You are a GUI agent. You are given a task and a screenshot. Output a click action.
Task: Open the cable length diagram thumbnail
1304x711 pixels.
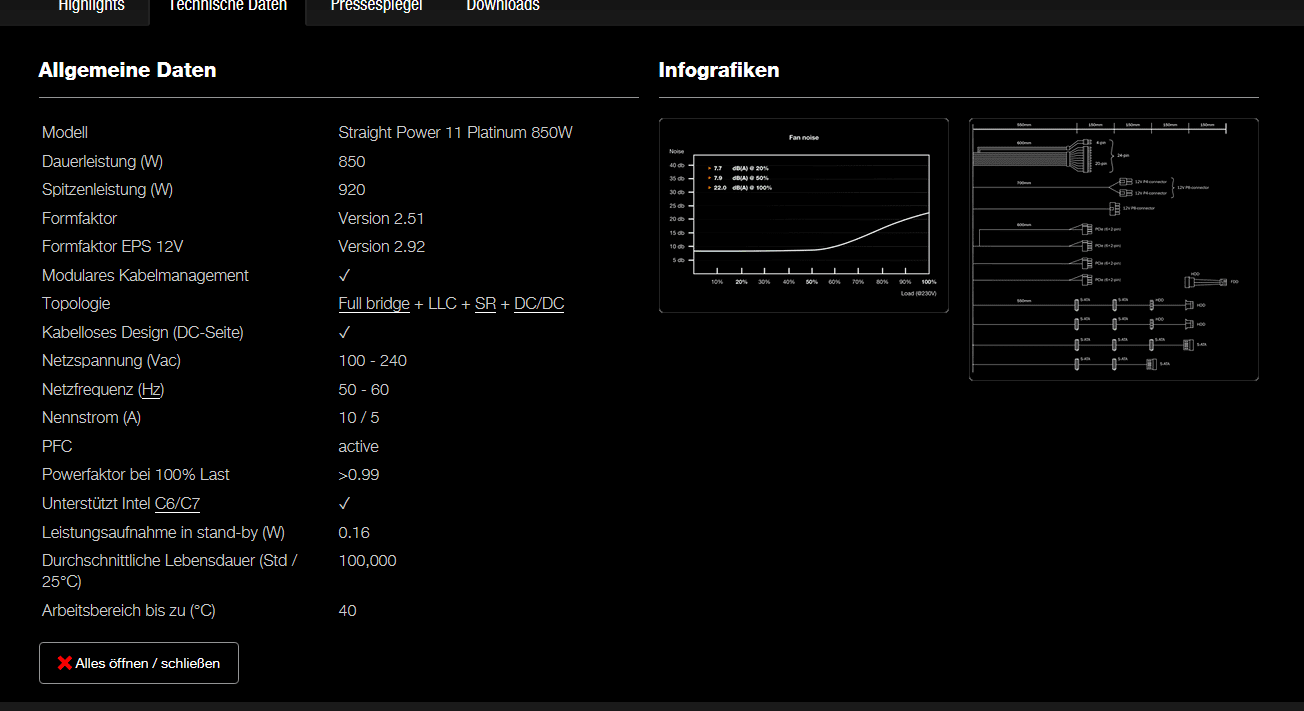pos(1114,250)
